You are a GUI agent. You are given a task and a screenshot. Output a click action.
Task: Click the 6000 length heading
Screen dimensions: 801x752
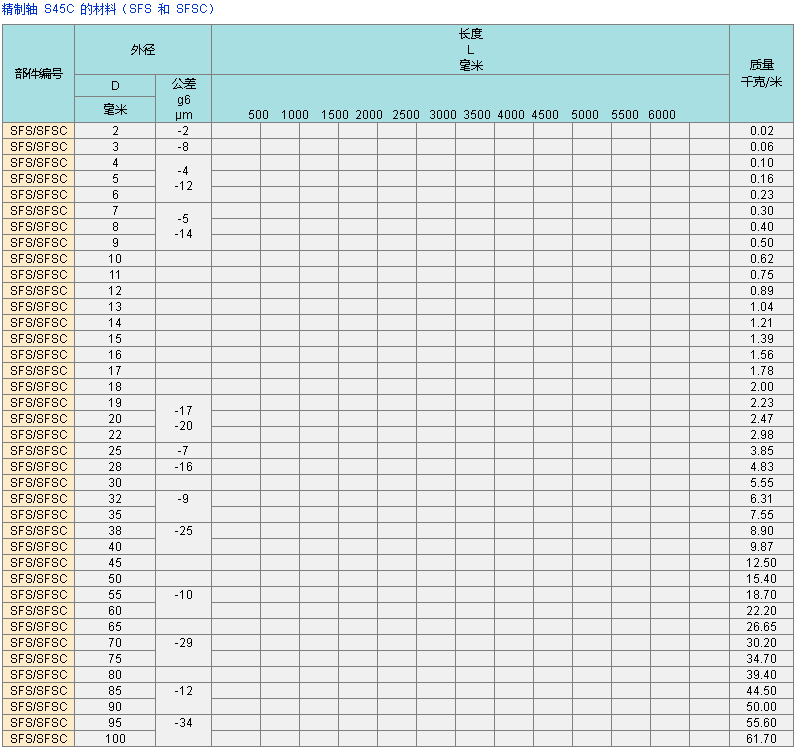tap(662, 114)
